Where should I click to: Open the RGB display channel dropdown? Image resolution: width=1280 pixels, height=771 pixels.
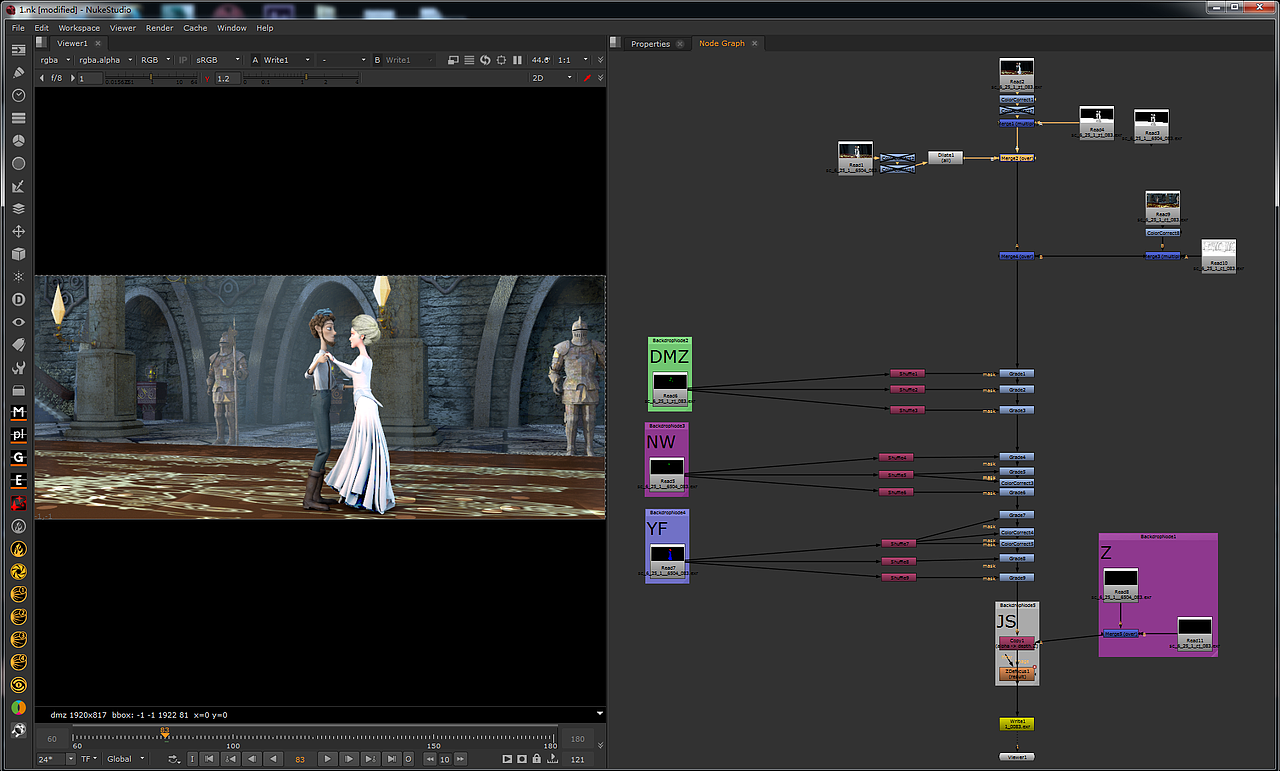[x=155, y=60]
